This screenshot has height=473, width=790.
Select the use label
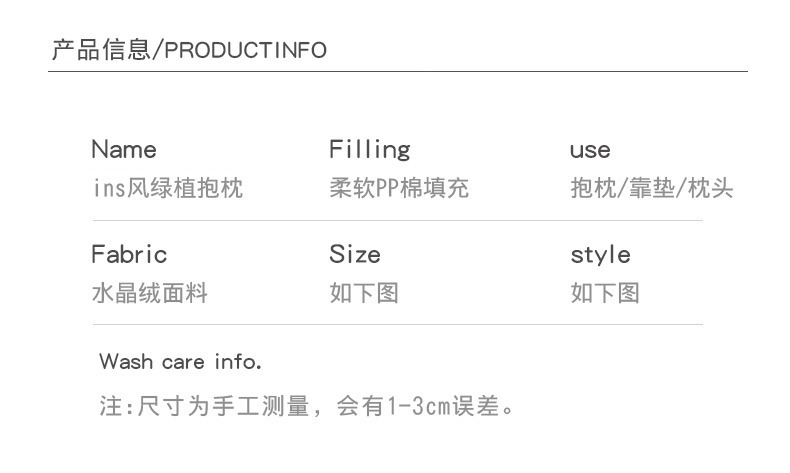pos(589,151)
